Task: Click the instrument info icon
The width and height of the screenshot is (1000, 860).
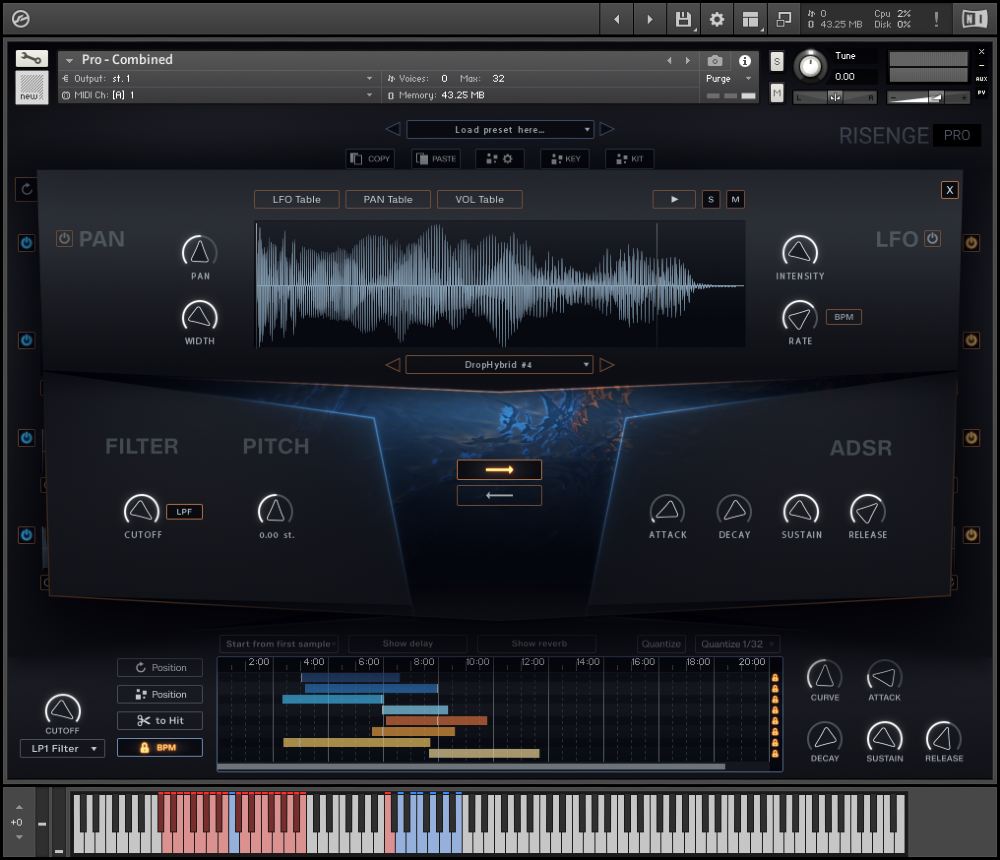Action: click(744, 61)
